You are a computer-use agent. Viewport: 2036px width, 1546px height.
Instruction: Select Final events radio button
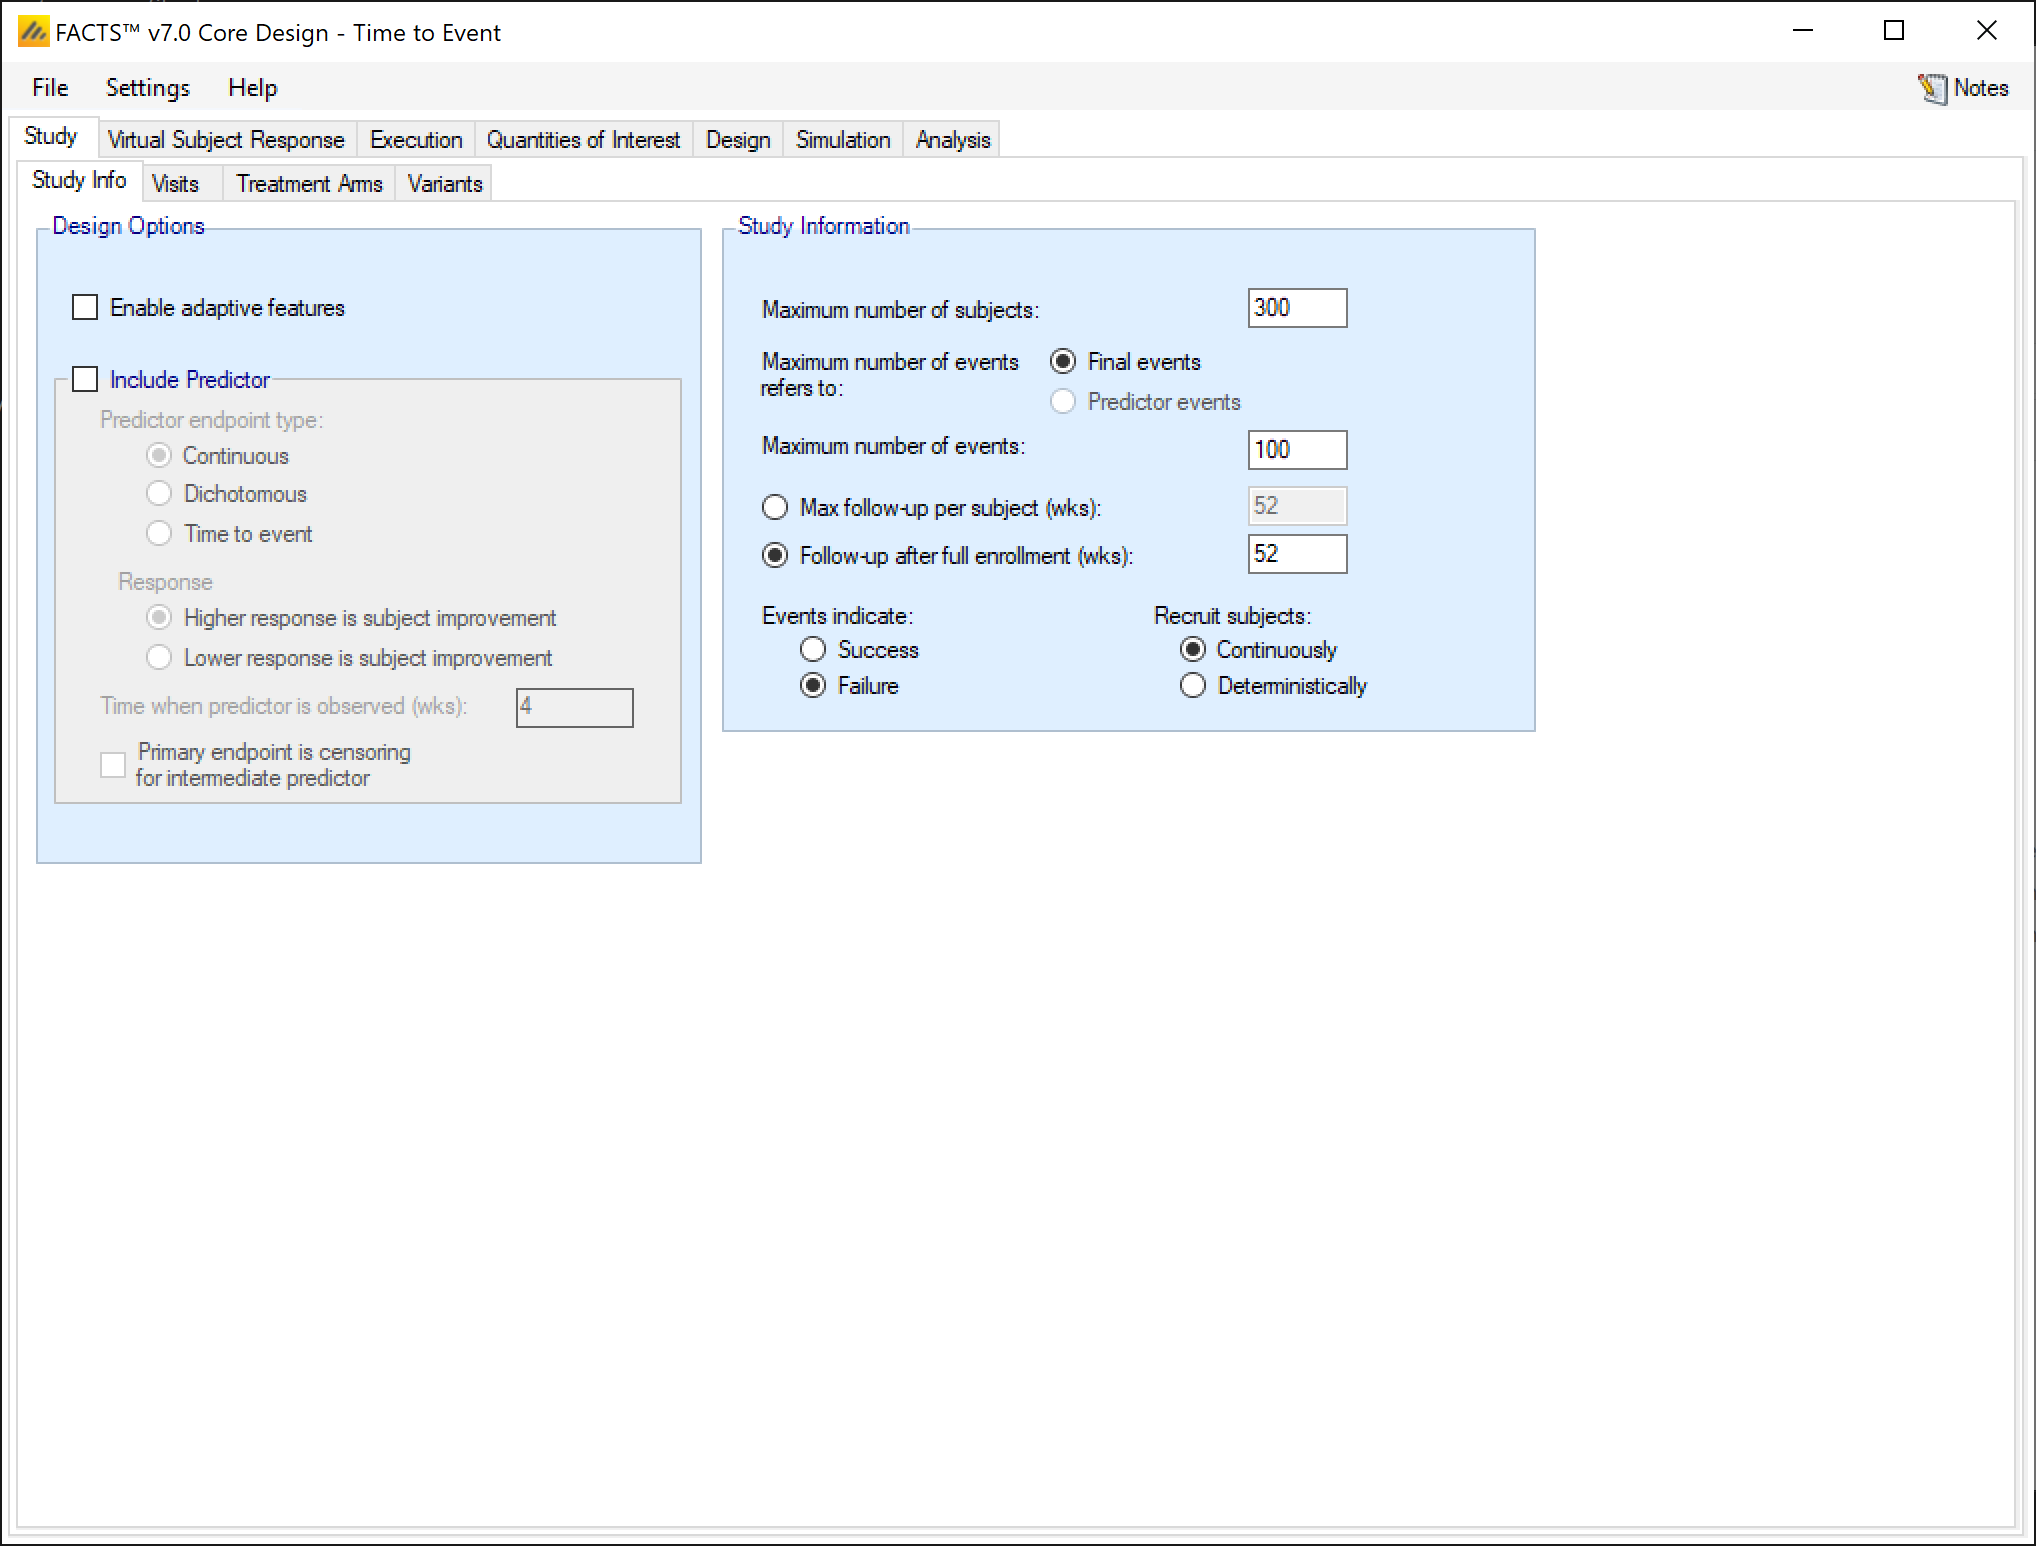[1063, 361]
